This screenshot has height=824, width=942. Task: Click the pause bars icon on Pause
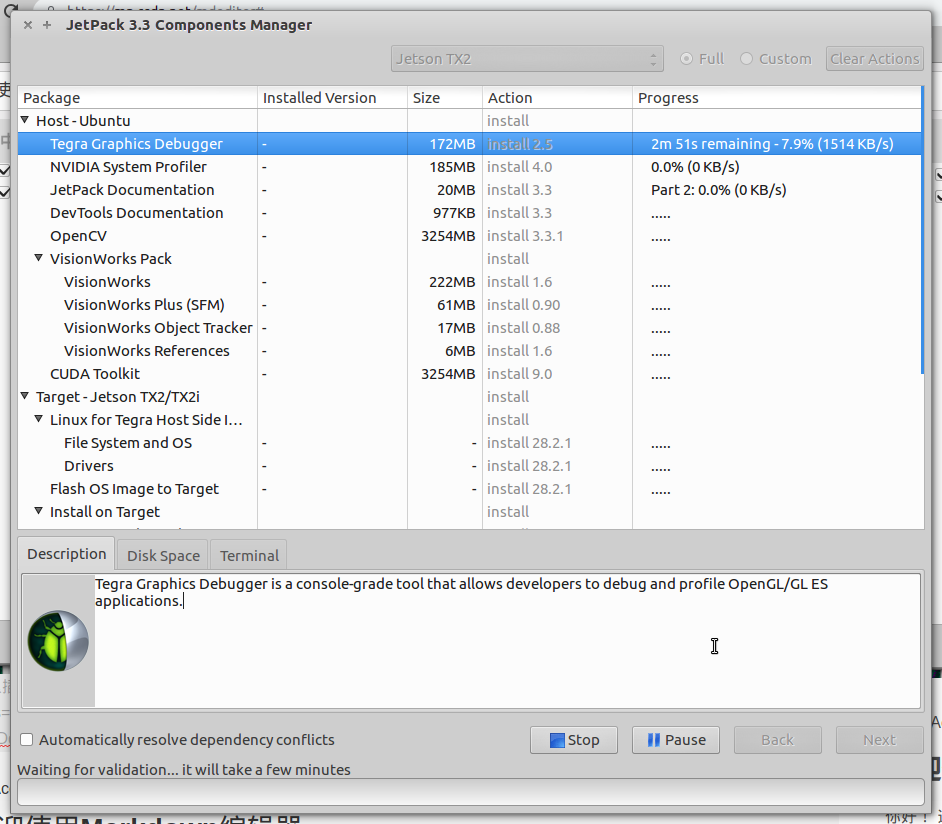[654, 740]
